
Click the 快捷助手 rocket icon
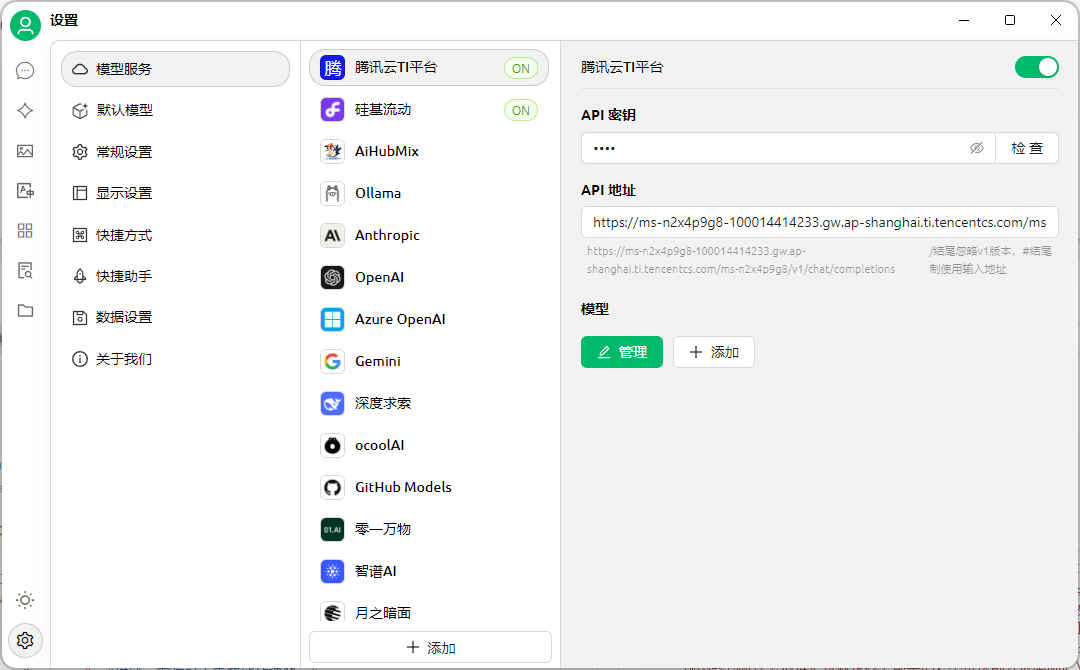(80, 276)
